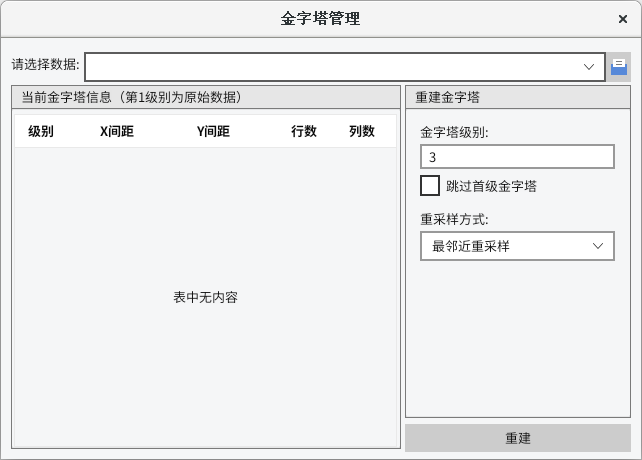Click the chevron arrow of the data selector
642x460 pixels.
tap(590, 66)
